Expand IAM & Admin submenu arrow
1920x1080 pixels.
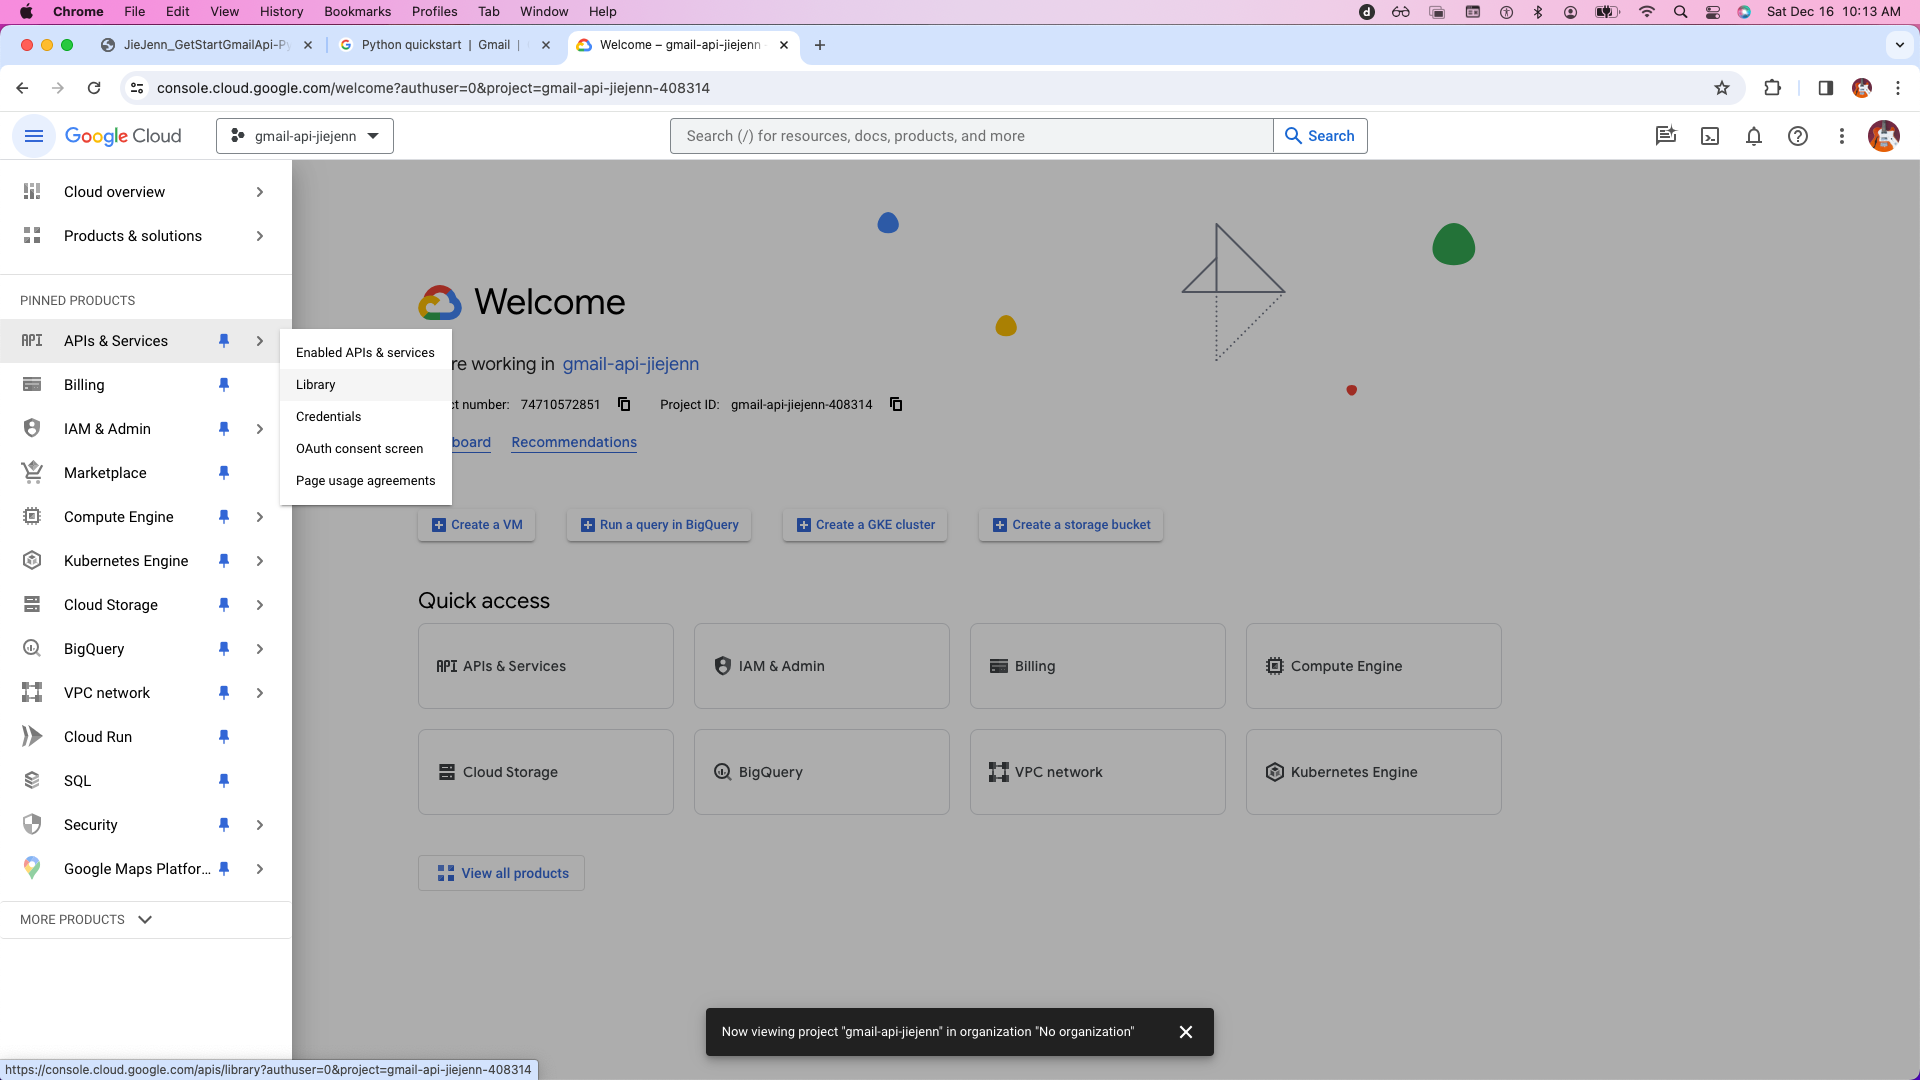(x=260, y=429)
